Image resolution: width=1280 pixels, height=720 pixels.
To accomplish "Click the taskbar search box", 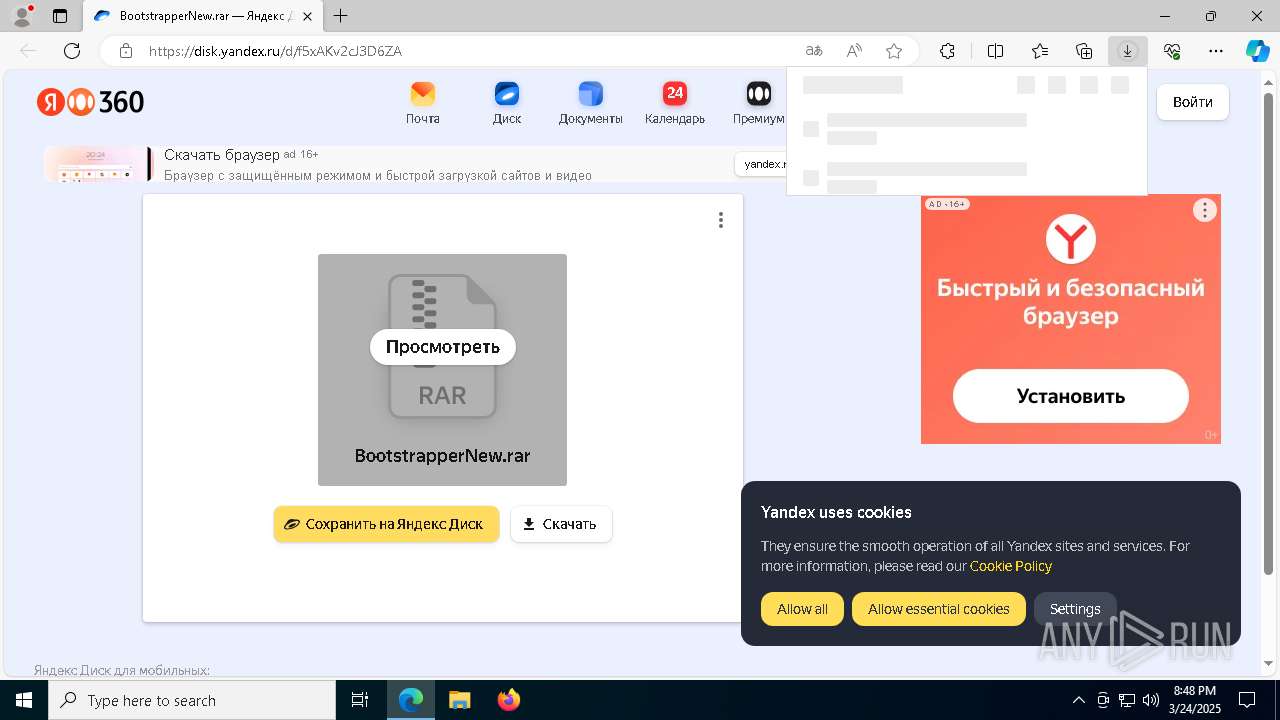I will pyautogui.click(x=192, y=700).
